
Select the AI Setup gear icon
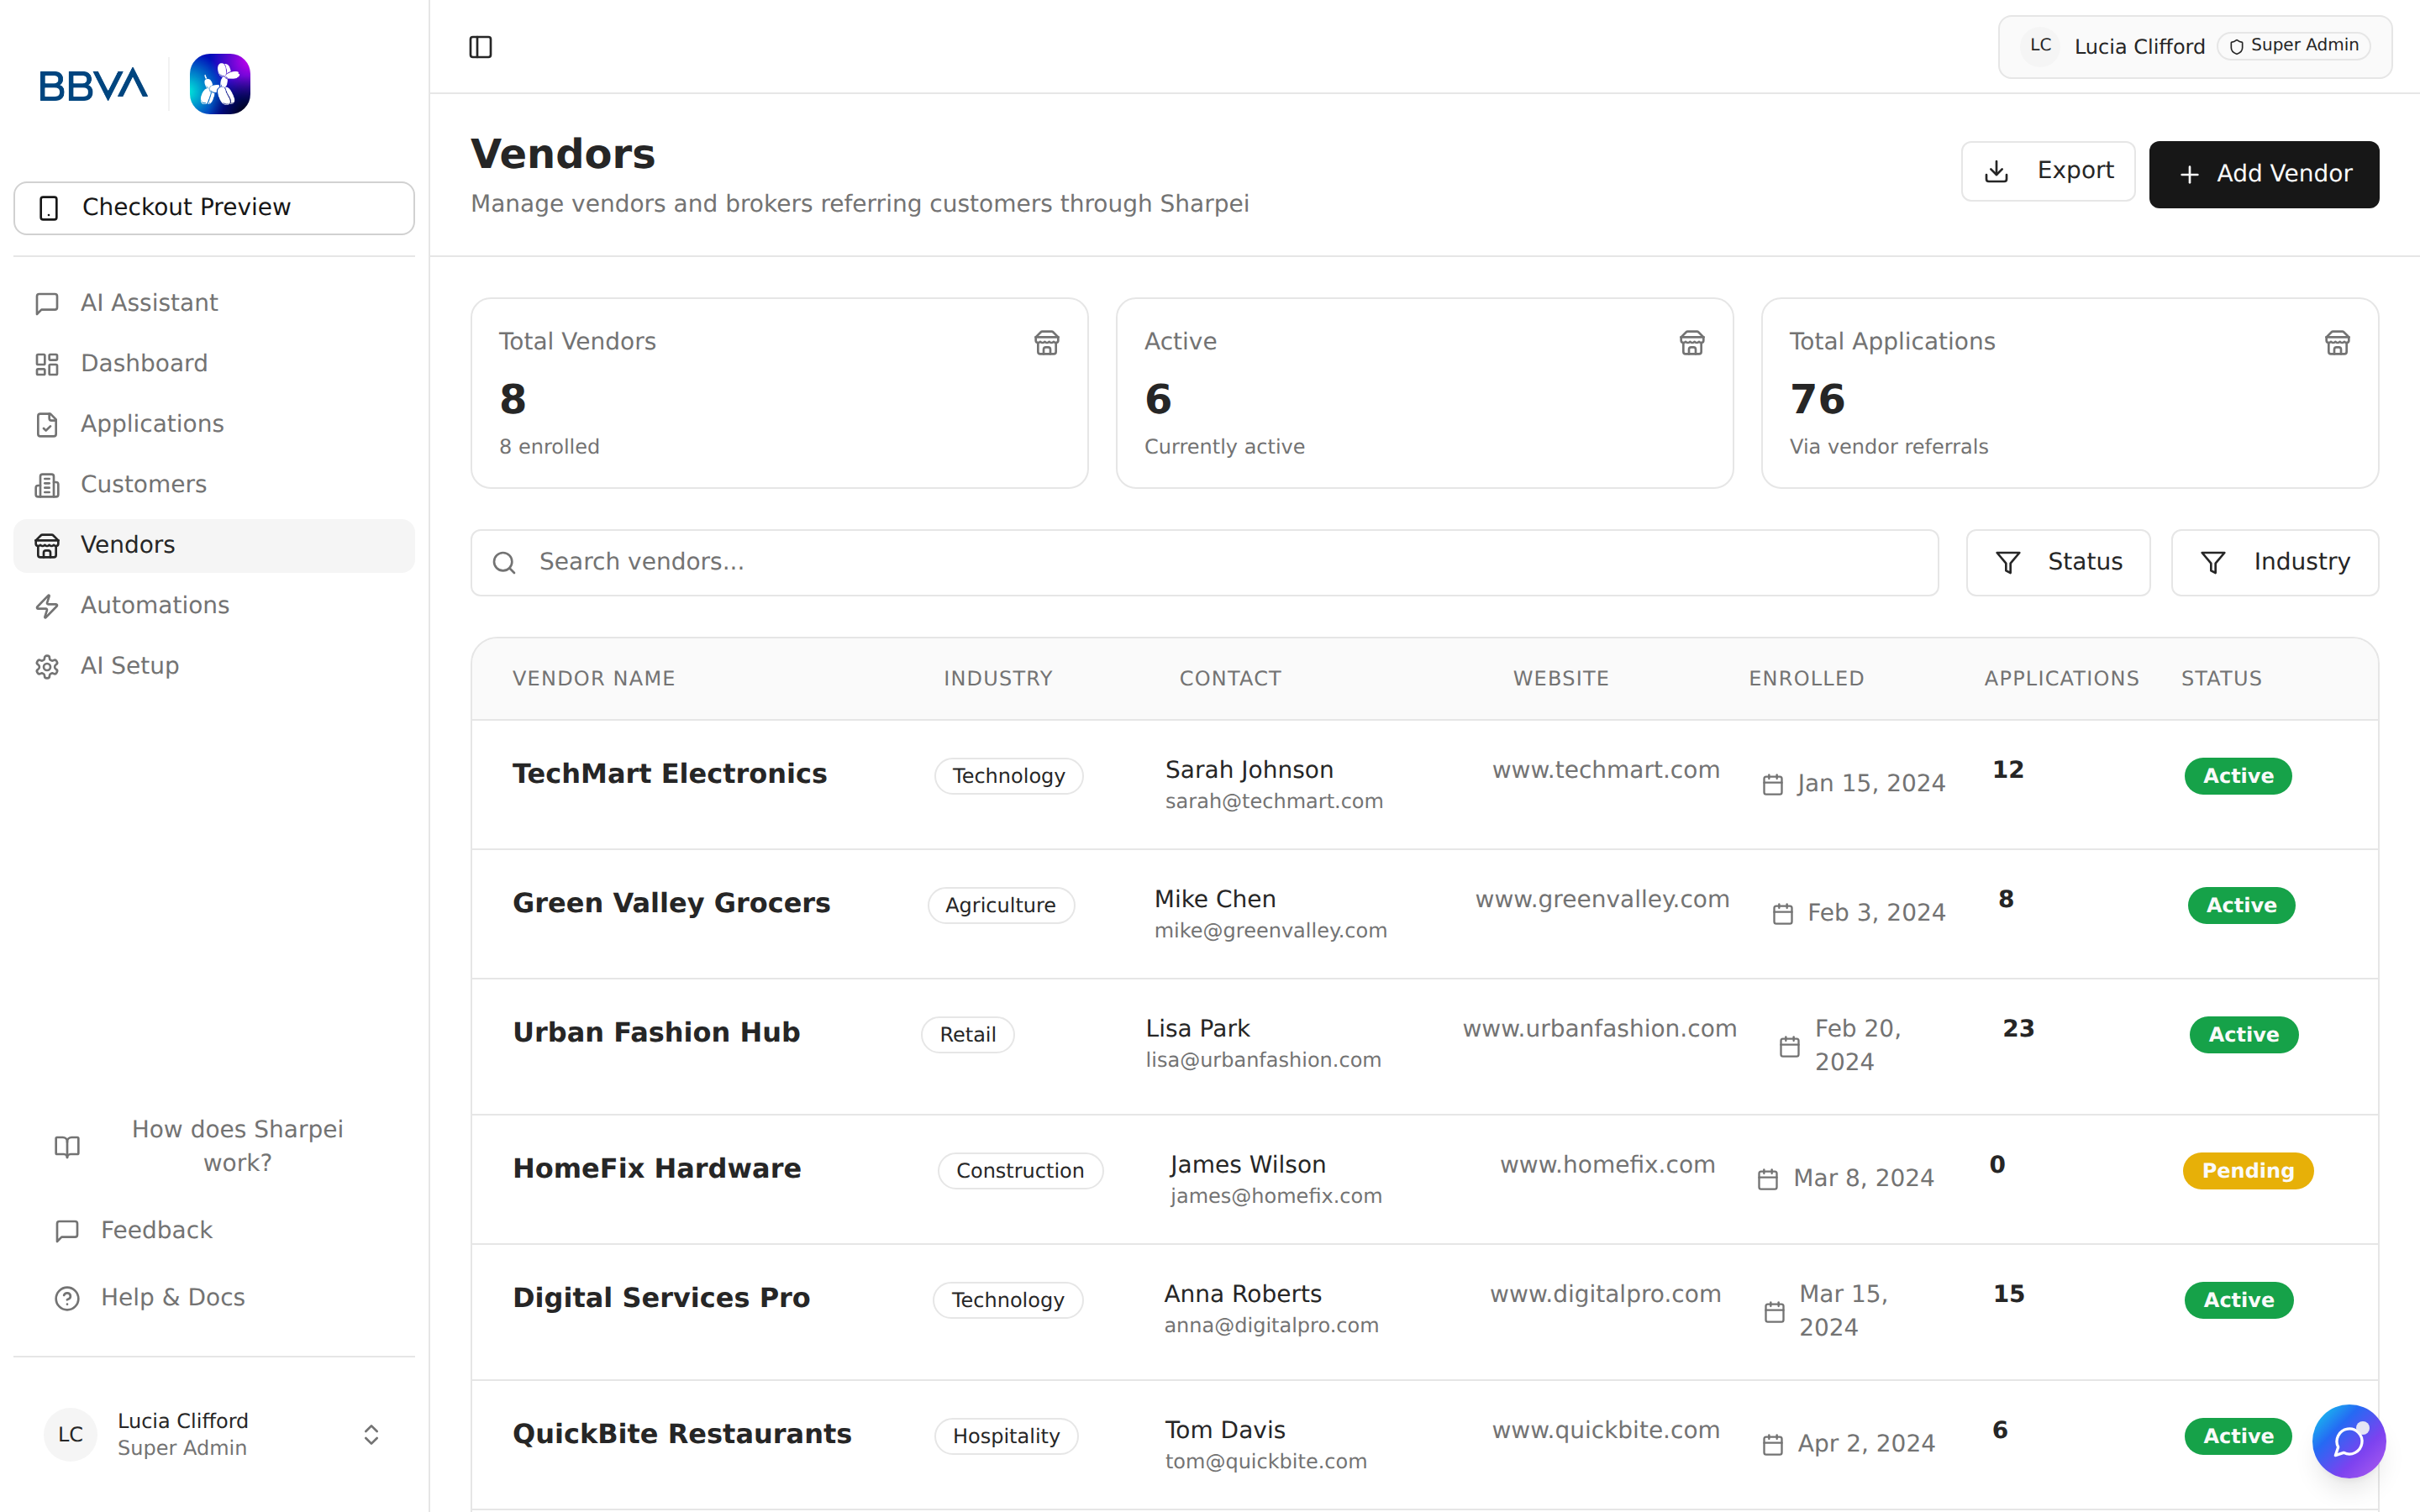[x=47, y=666]
